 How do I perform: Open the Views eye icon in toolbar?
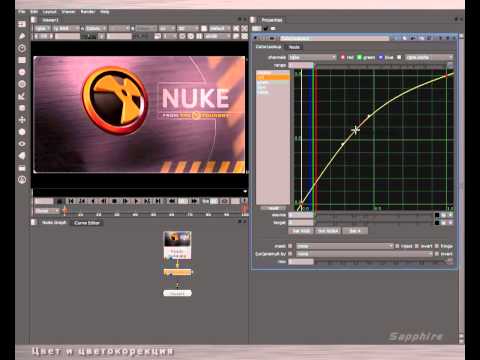click(x=22, y=144)
